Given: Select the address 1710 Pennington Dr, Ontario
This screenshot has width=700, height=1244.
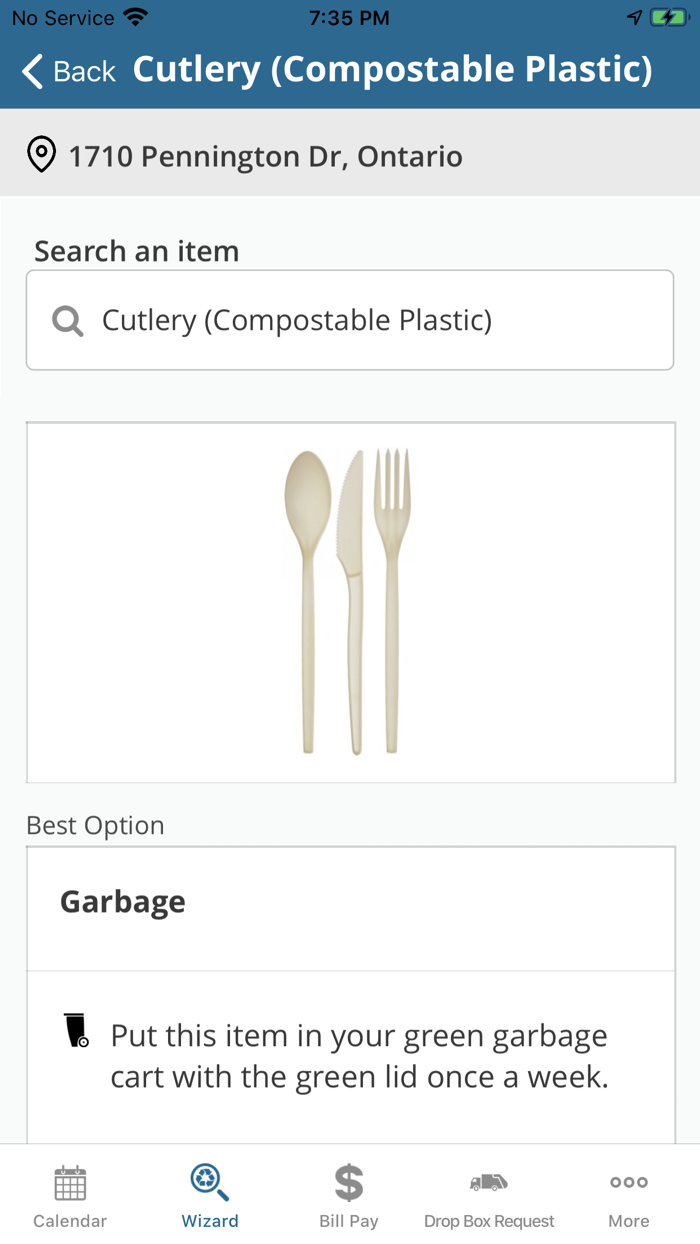Looking at the screenshot, I should click(x=264, y=155).
